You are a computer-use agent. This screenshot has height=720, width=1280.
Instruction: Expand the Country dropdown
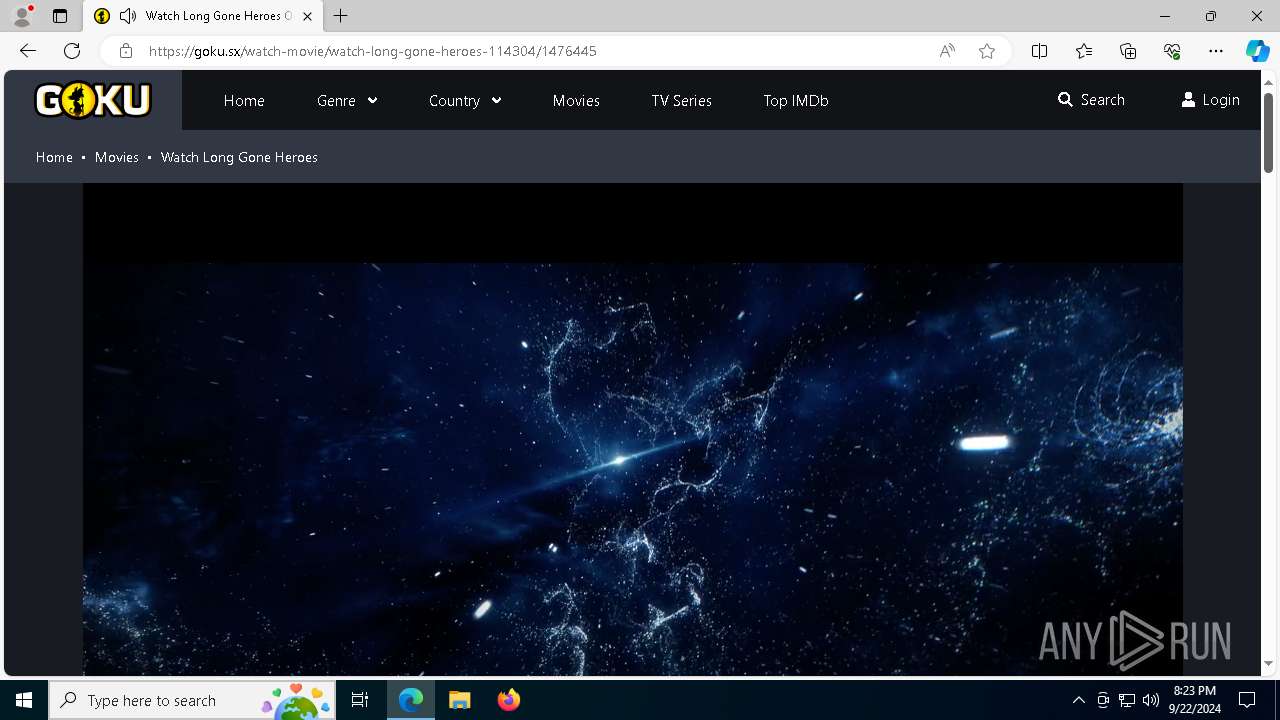pos(465,100)
